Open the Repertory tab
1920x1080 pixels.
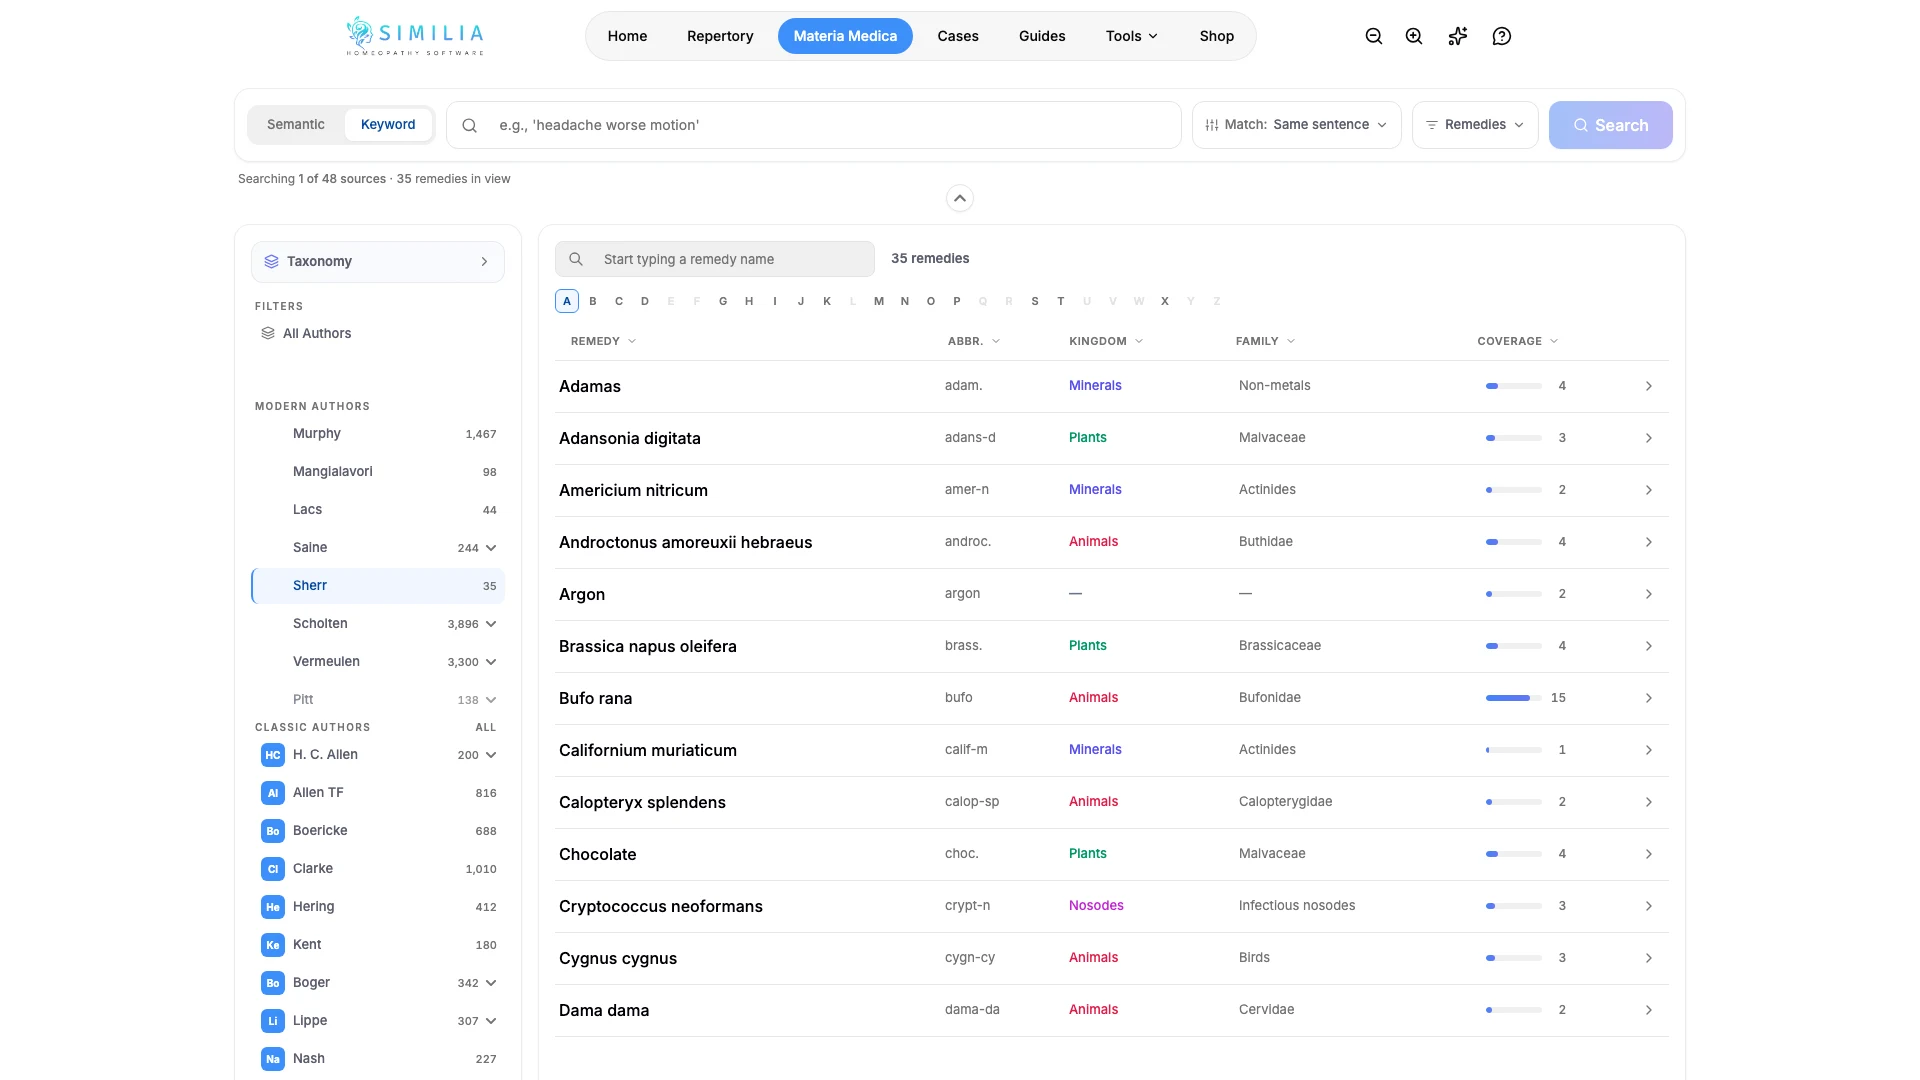[720, 36]
